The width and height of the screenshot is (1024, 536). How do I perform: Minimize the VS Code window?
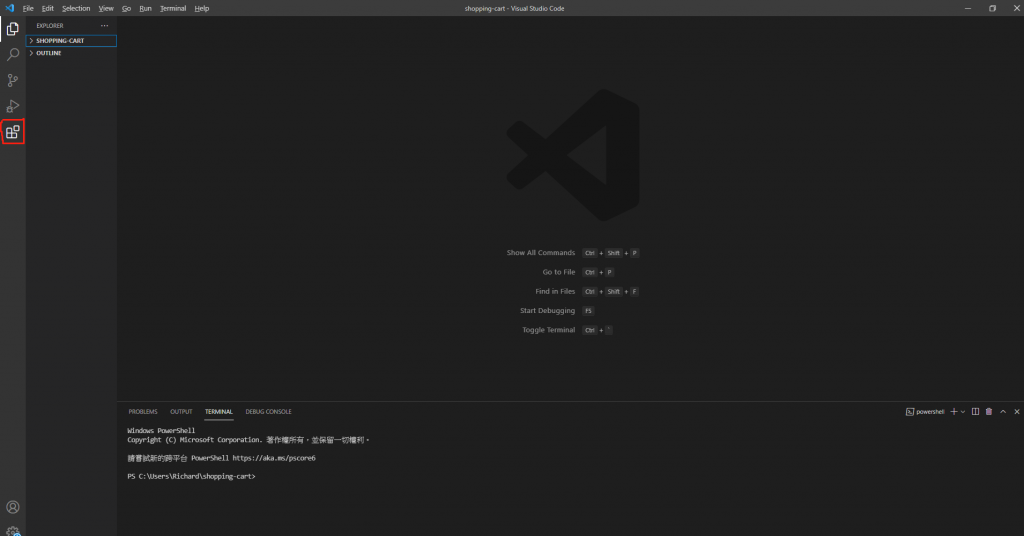968,8
